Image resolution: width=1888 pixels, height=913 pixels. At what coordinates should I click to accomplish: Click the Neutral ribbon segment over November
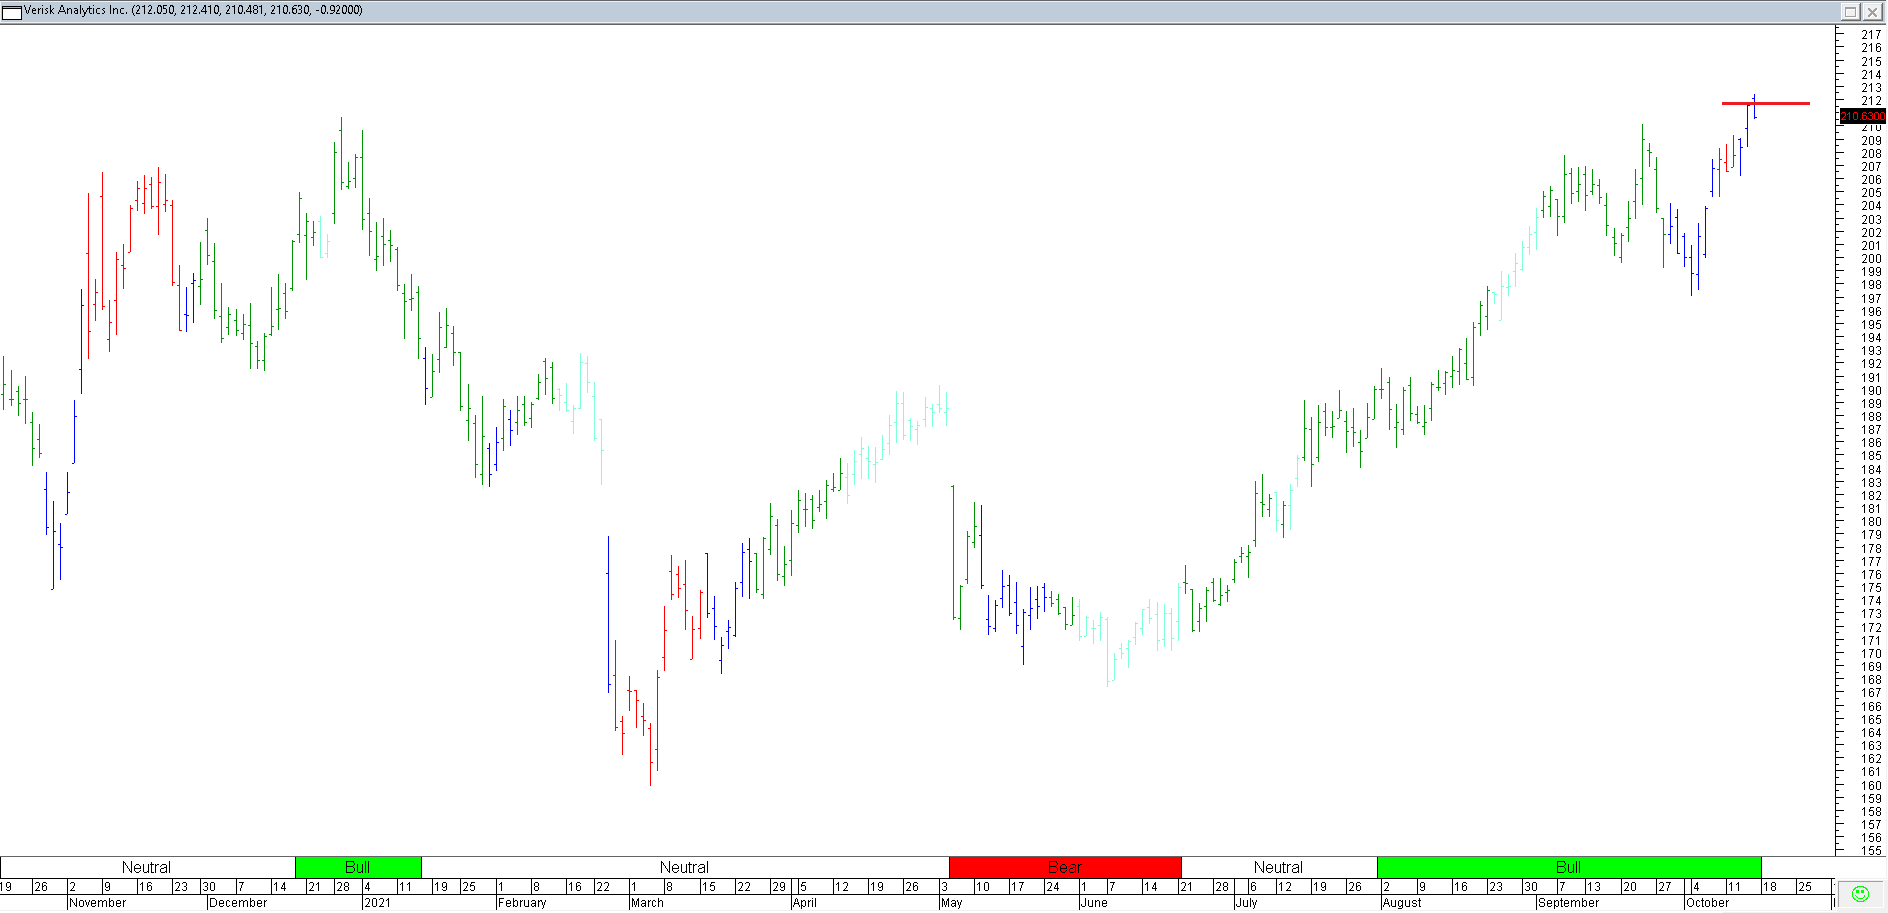pyautogui.click(x=147, y=867)
